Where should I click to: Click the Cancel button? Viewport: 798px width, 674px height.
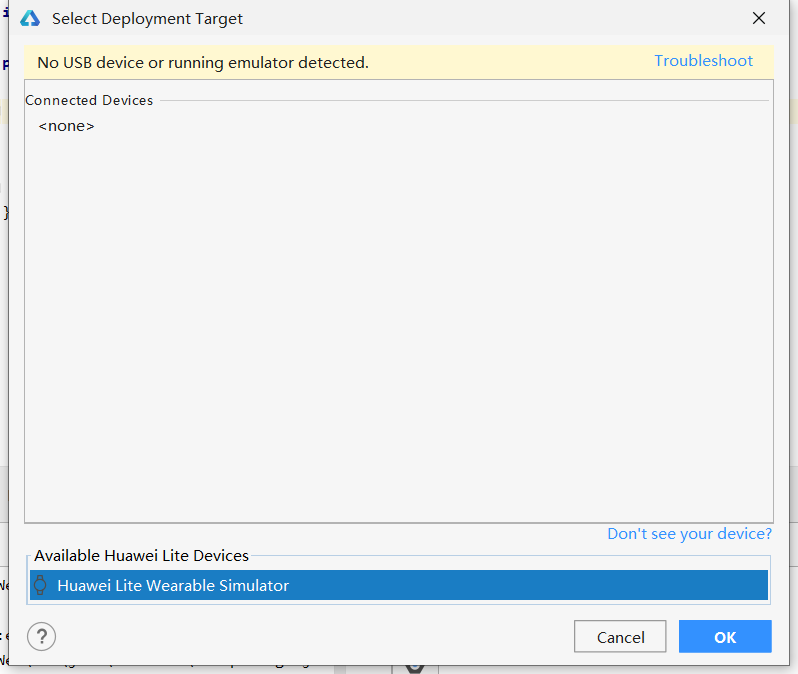pyautogui.click(x=620, y=636)
